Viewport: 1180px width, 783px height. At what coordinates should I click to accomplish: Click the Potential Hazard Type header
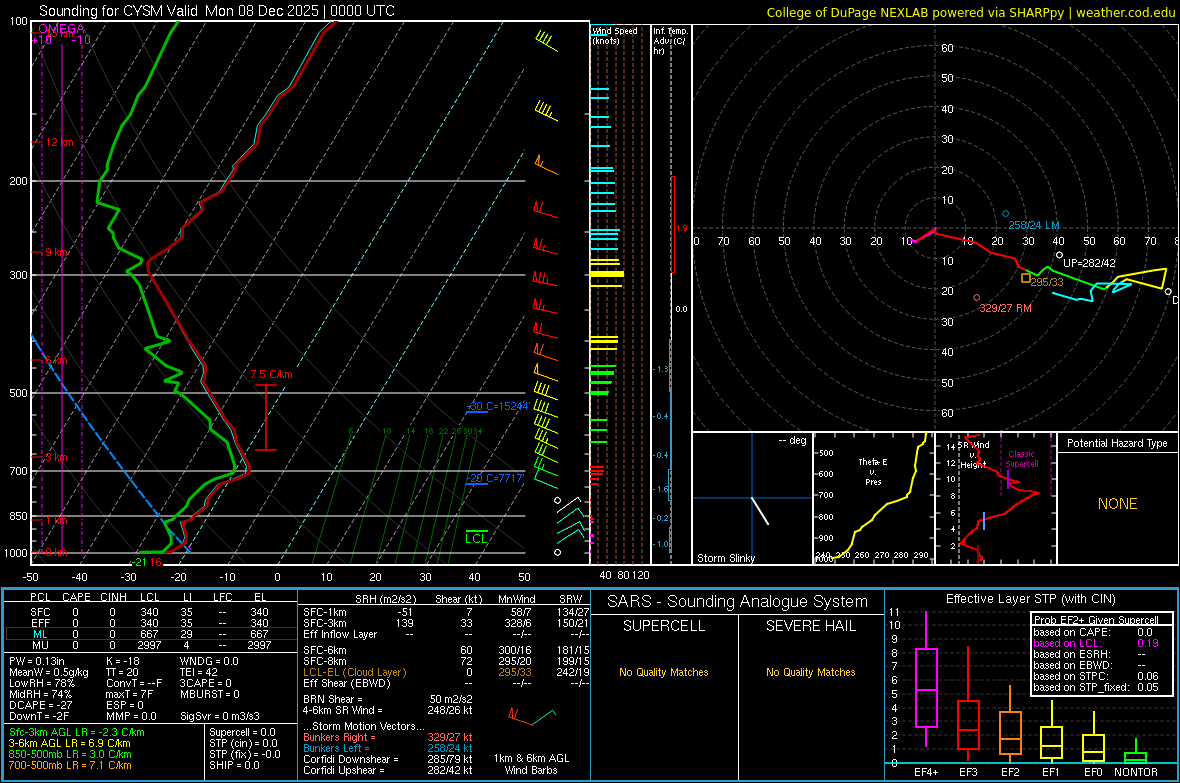pos(1117,443)
